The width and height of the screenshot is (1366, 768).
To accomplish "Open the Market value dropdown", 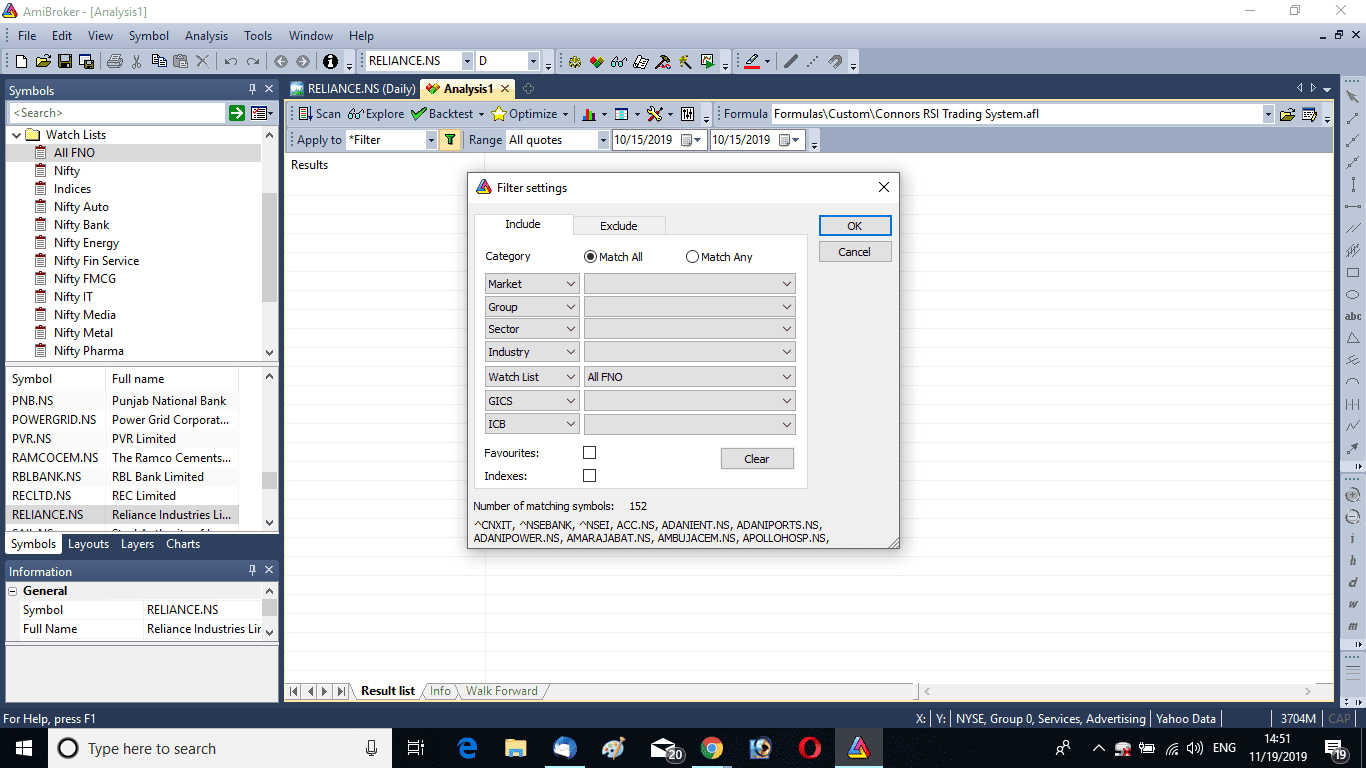I will pos(690,284).
